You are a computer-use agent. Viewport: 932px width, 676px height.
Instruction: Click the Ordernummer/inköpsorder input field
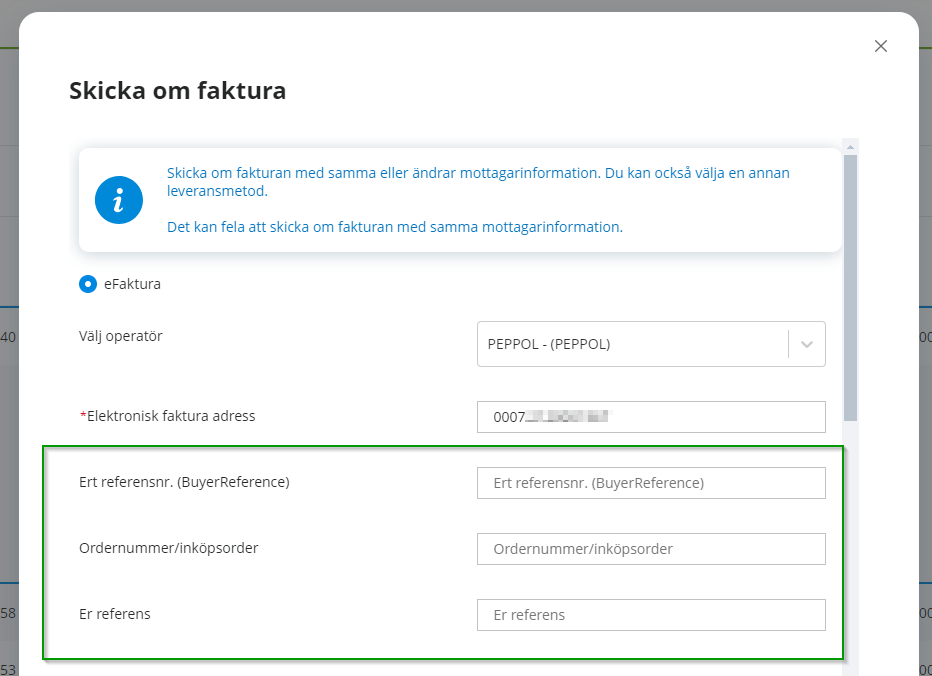tap(651, 549)
